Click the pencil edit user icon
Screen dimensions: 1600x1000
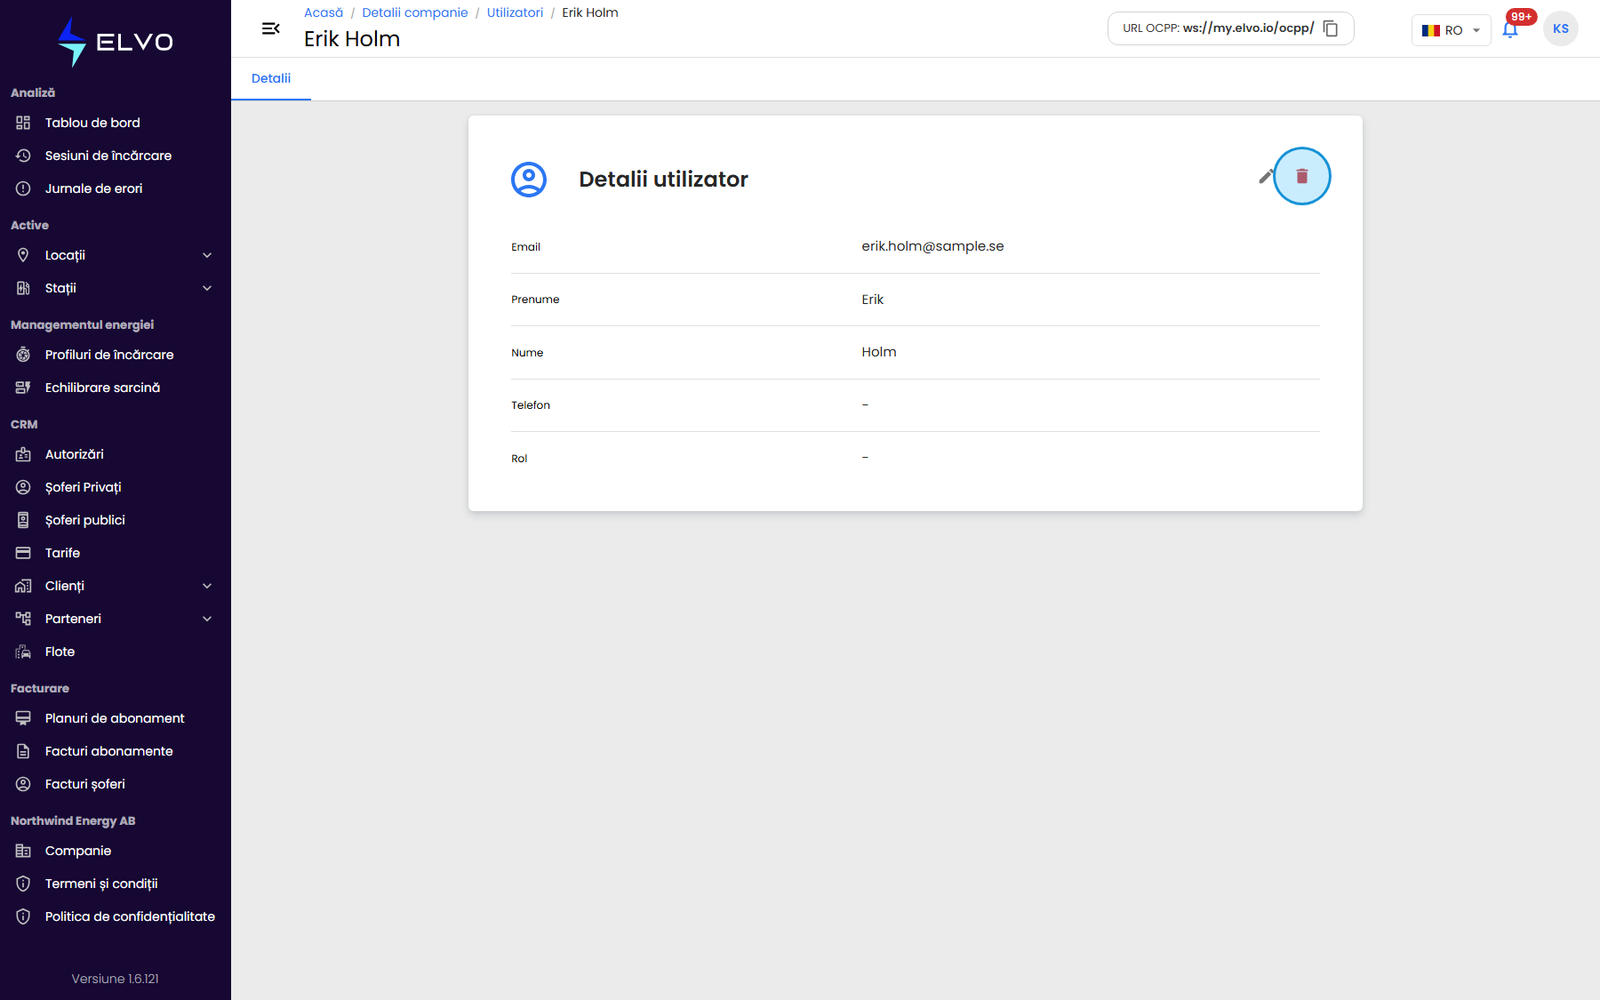(1266, 176)
